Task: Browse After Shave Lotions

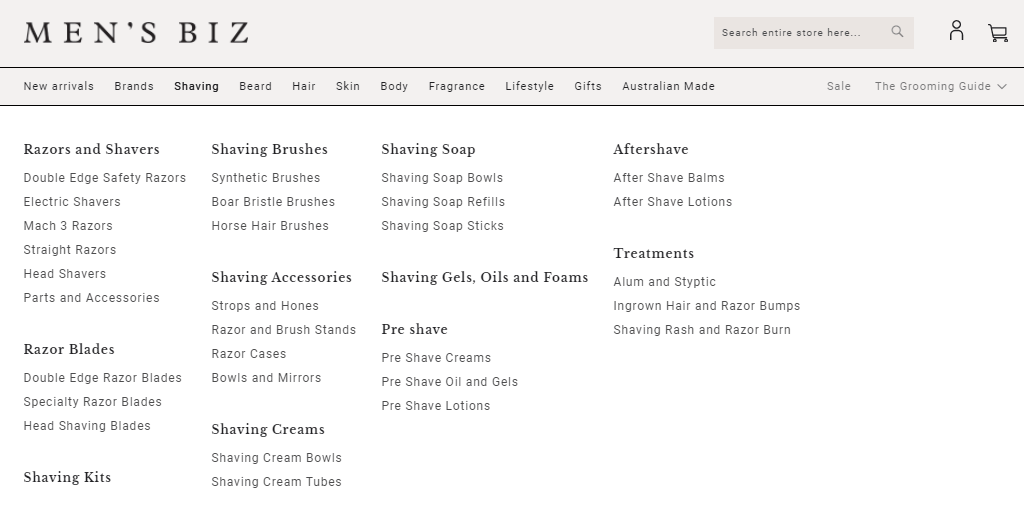Action: pyautogui.click(x=673, y=202)
